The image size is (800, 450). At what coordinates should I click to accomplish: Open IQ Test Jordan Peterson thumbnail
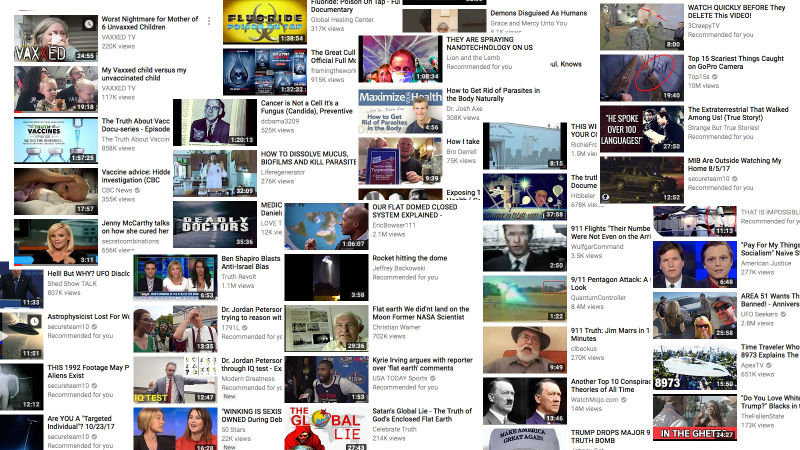176,380
